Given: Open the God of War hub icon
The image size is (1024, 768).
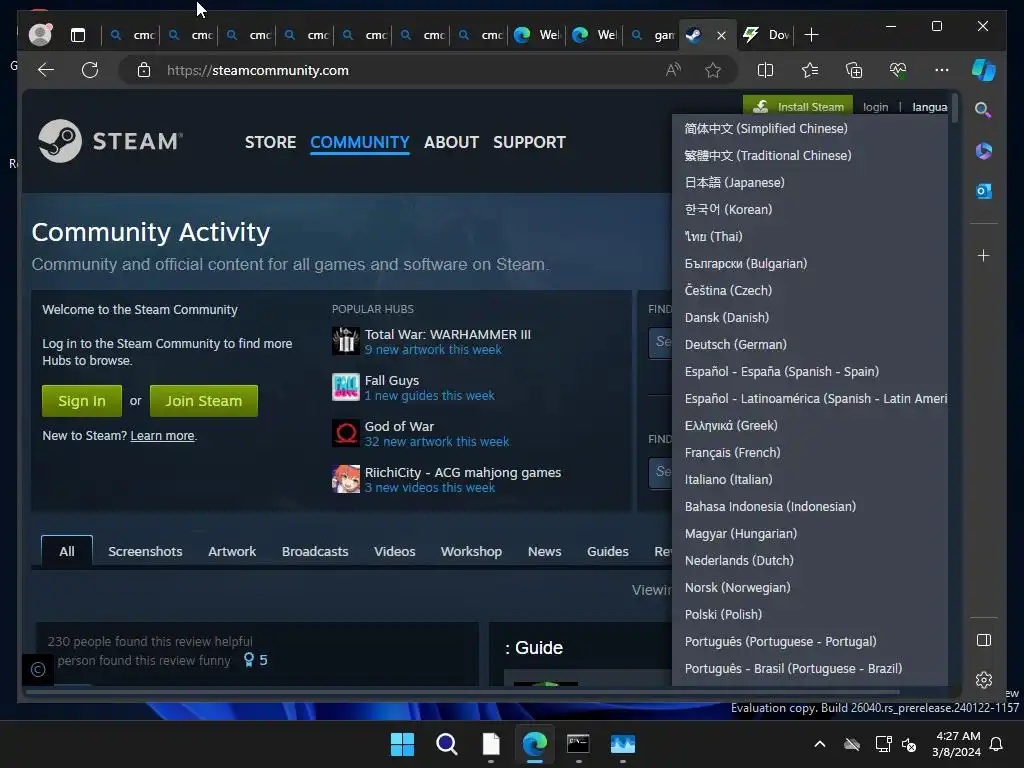Looking at the screenshot, I should tap(345, 432).
